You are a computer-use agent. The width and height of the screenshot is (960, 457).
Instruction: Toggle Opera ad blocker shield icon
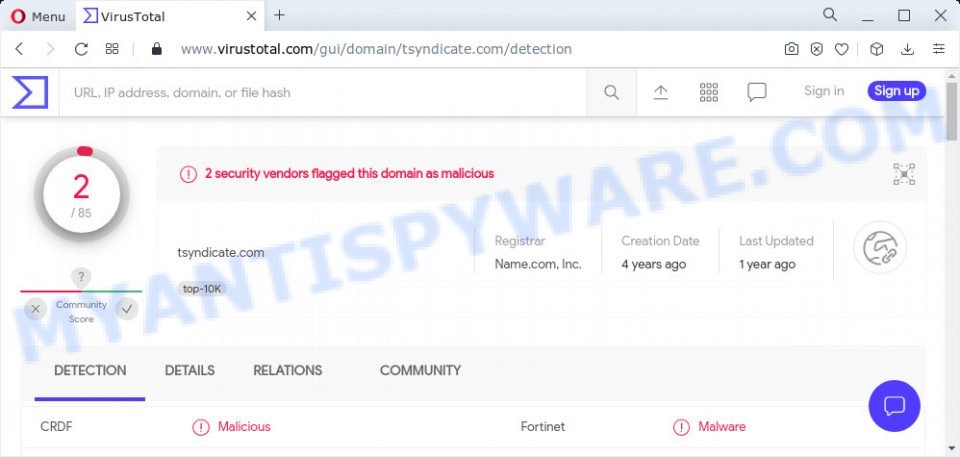click(817, 49)
